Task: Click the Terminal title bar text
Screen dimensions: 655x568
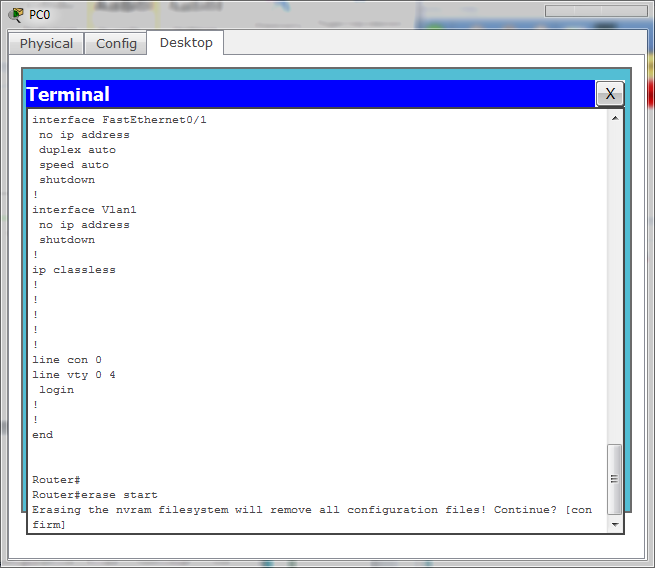Action: [x=68, y=94]
